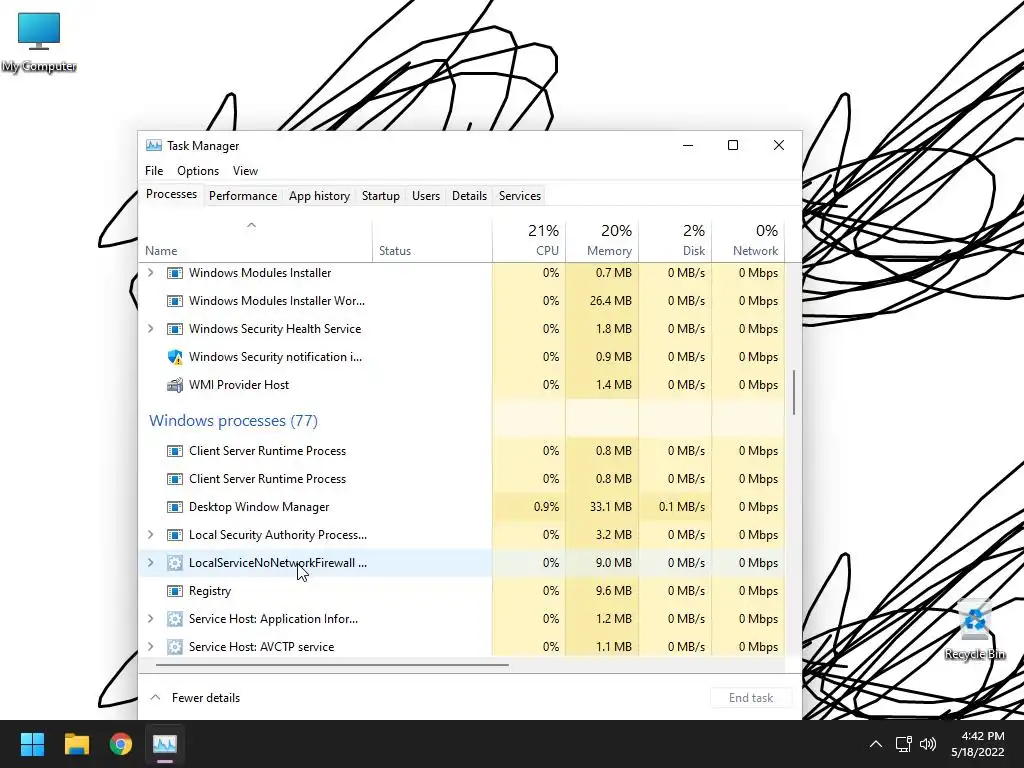This screenshot has width=1024, height=768.
Task: Expand the LocalServiceNoNetworkFirewall row
Action: click(x=151, y=563)
